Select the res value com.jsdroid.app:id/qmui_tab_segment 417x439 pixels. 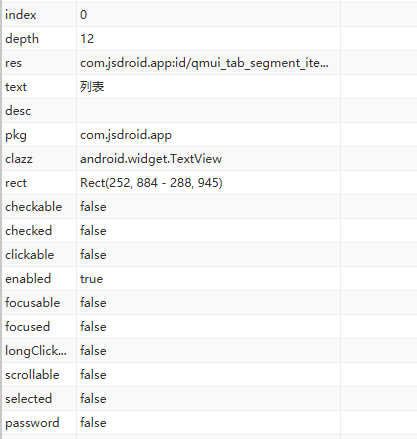(204, 63)
